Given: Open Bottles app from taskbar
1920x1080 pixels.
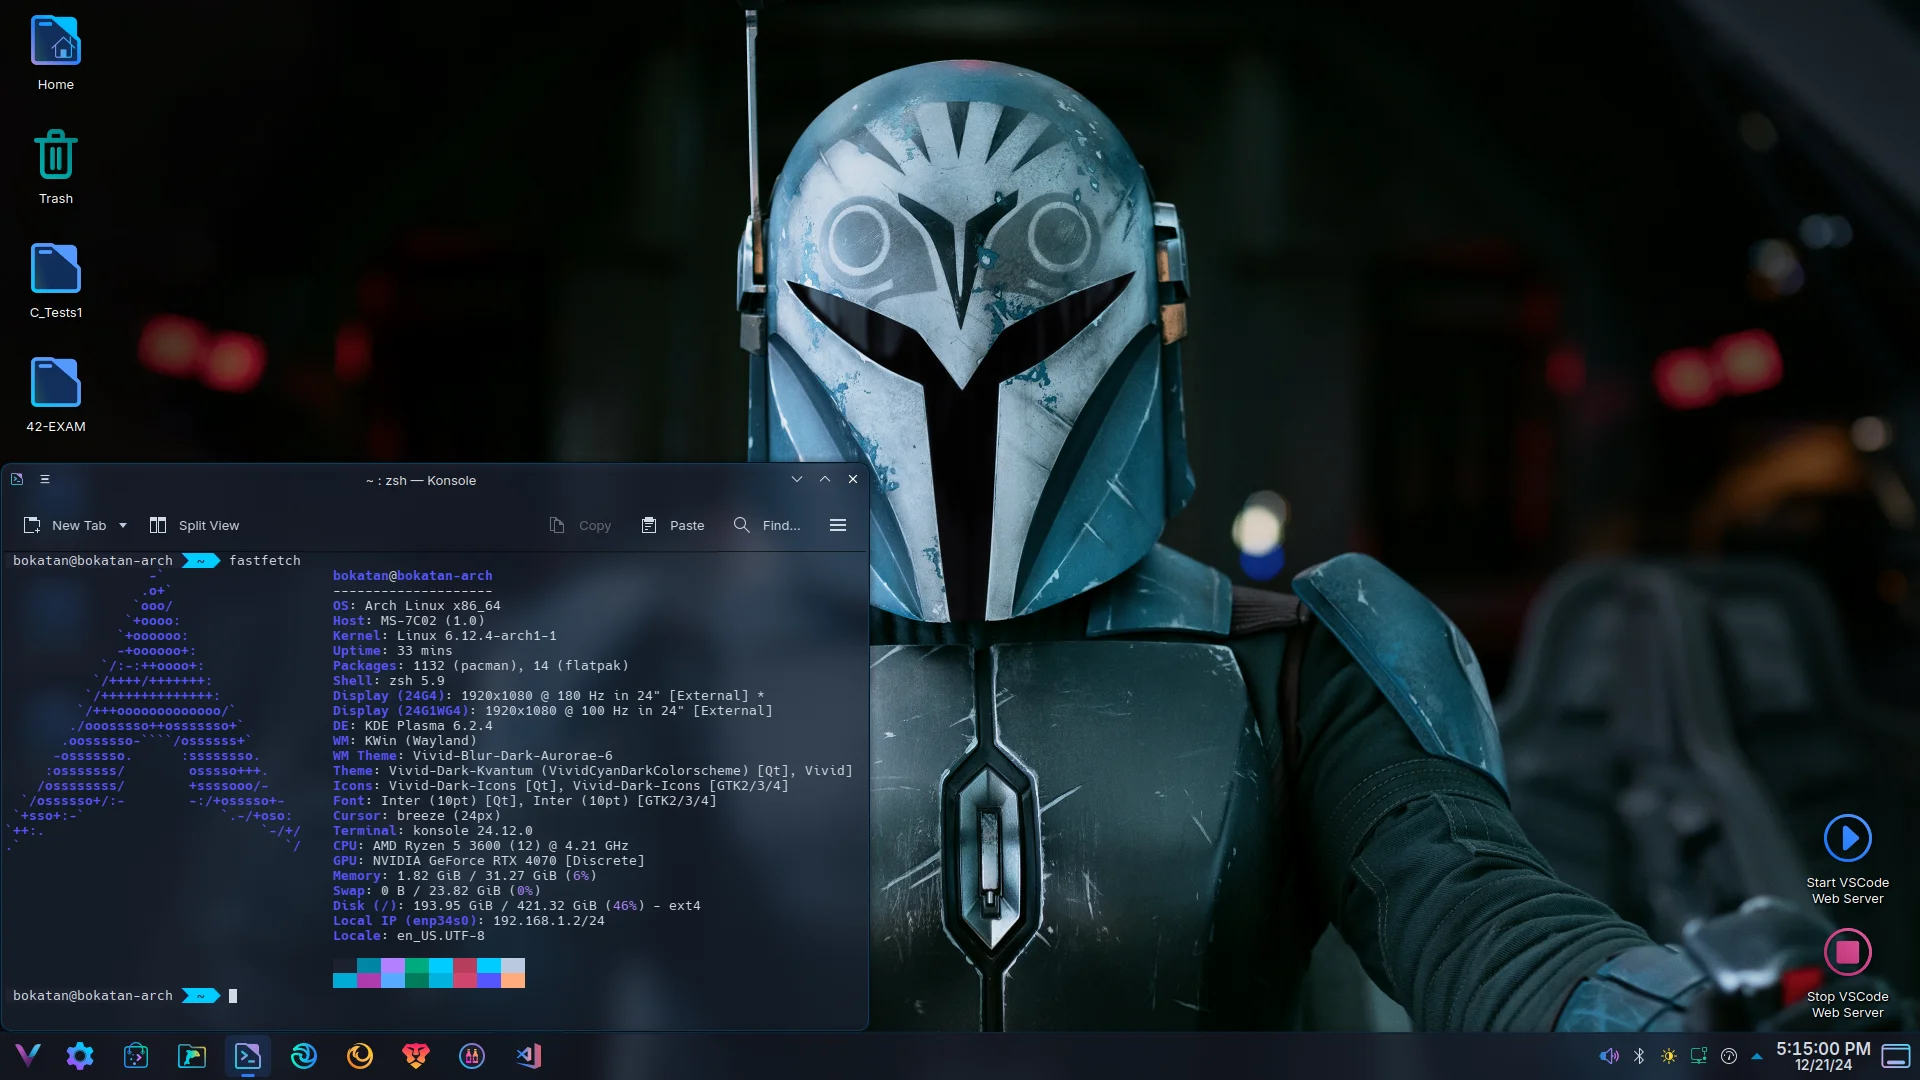Looking at the screenshot, I should (x=472, y=1055).
